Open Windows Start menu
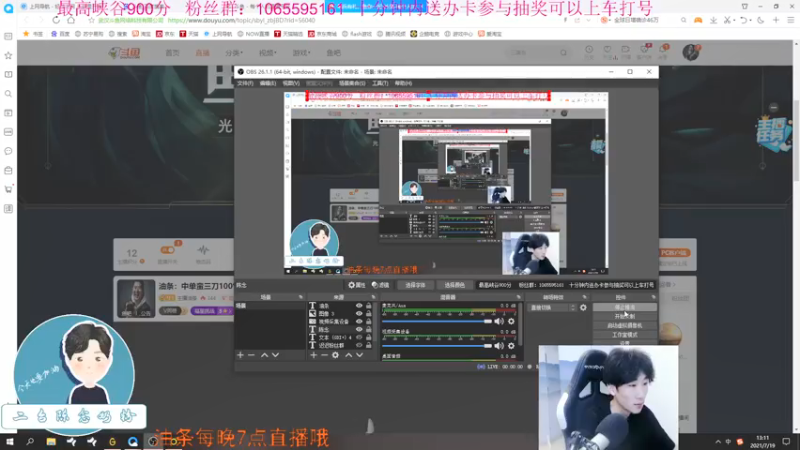800x450 pixels. pyautogui.click(x=10, y=441)
